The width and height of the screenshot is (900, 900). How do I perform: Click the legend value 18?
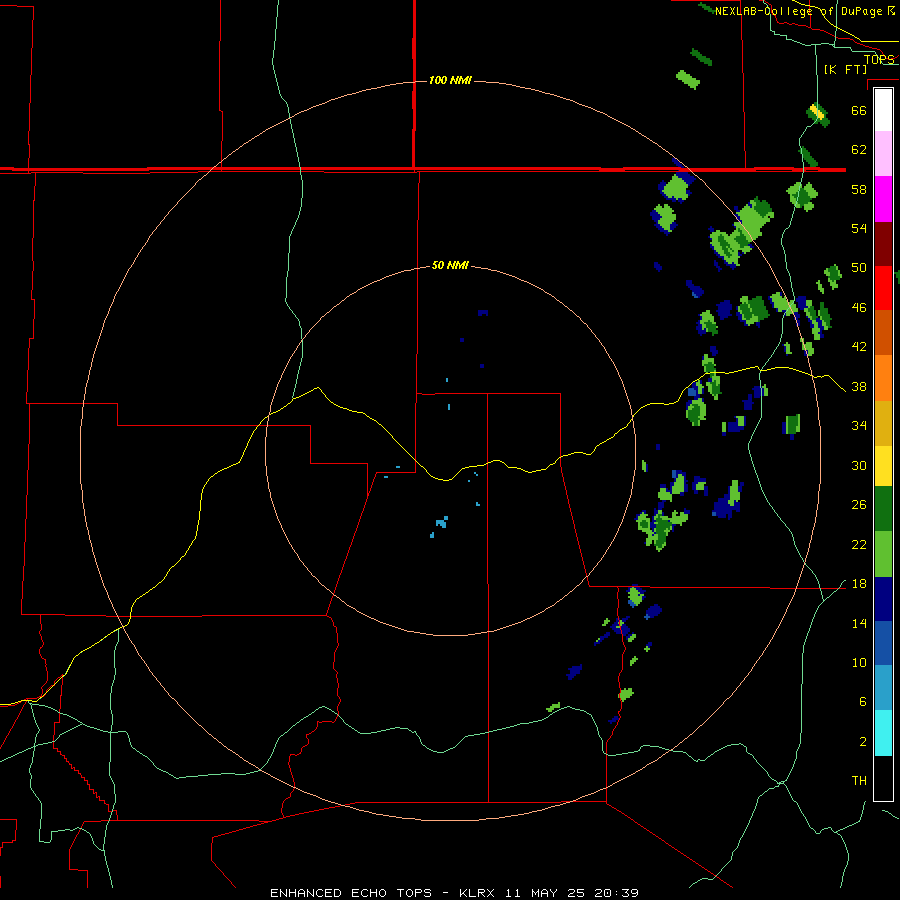tap(859, 584)
